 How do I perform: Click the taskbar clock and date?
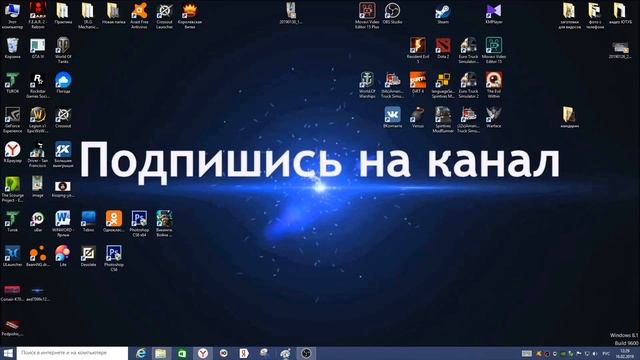(625, 353)
